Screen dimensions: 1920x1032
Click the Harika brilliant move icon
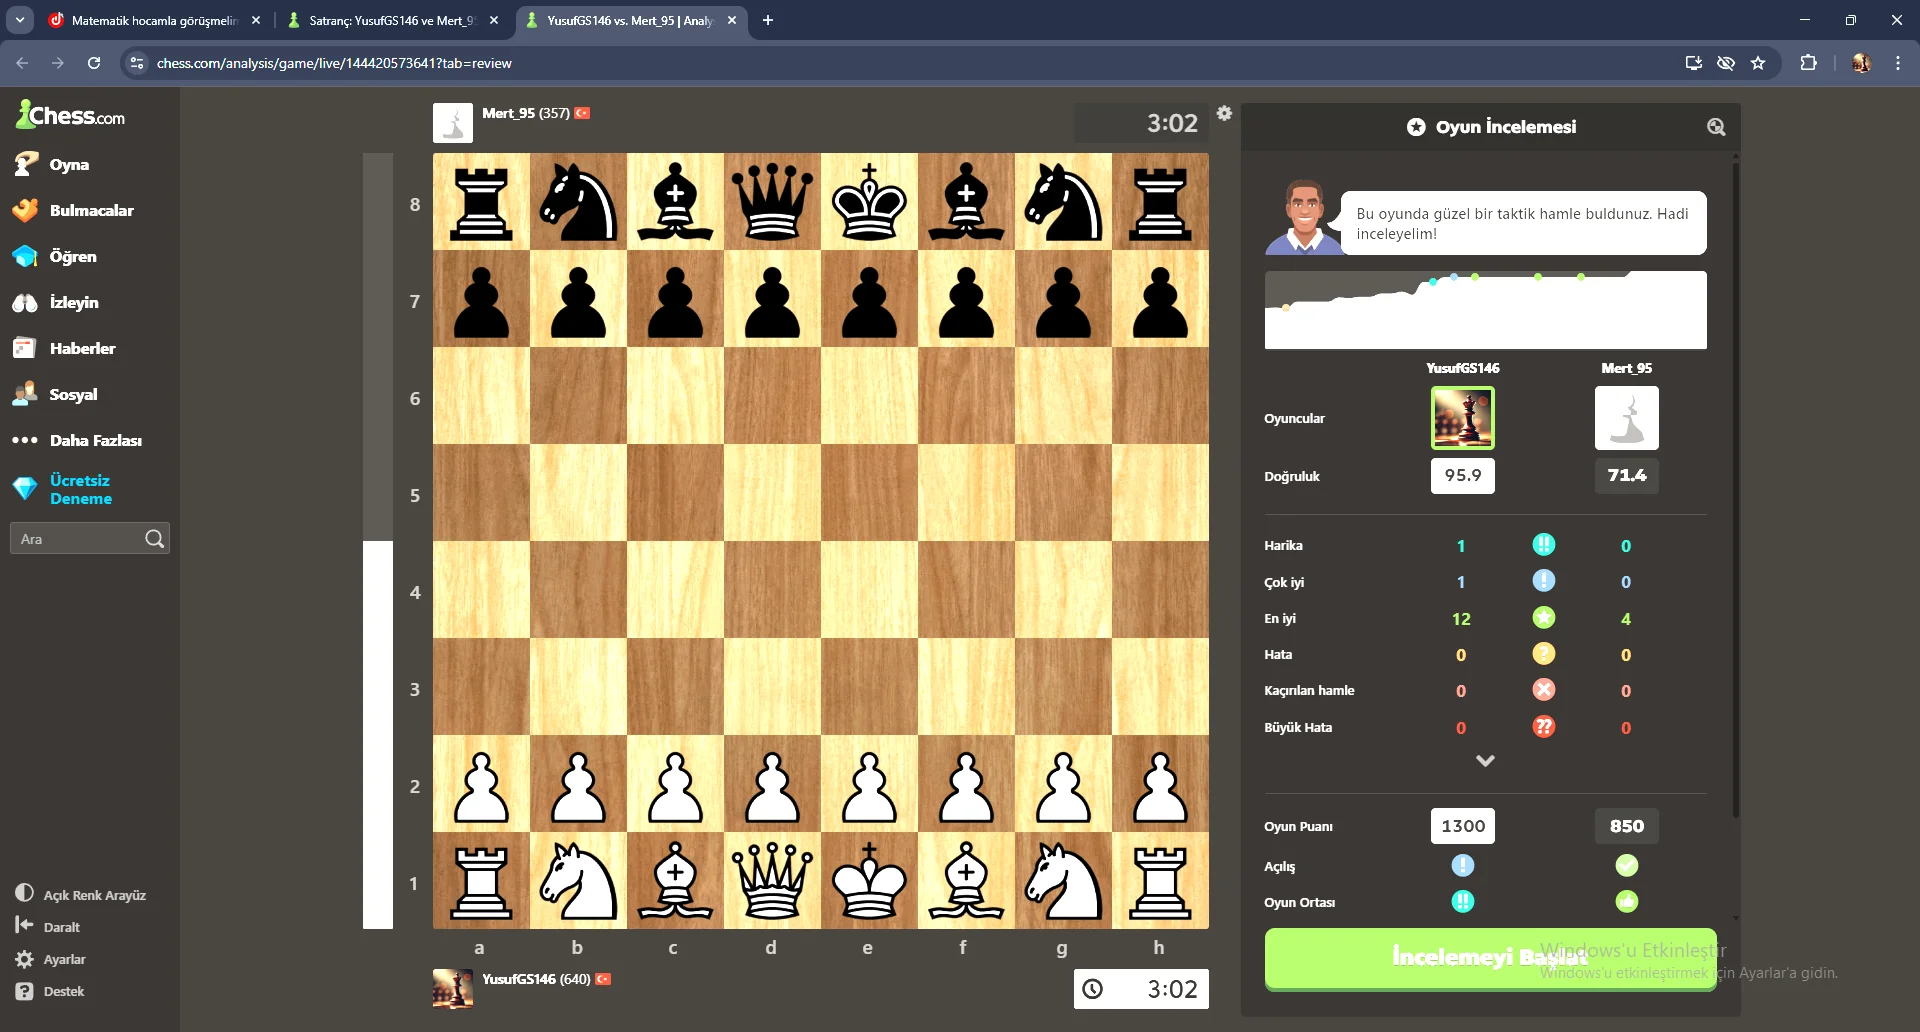[x=1544, y=545]
